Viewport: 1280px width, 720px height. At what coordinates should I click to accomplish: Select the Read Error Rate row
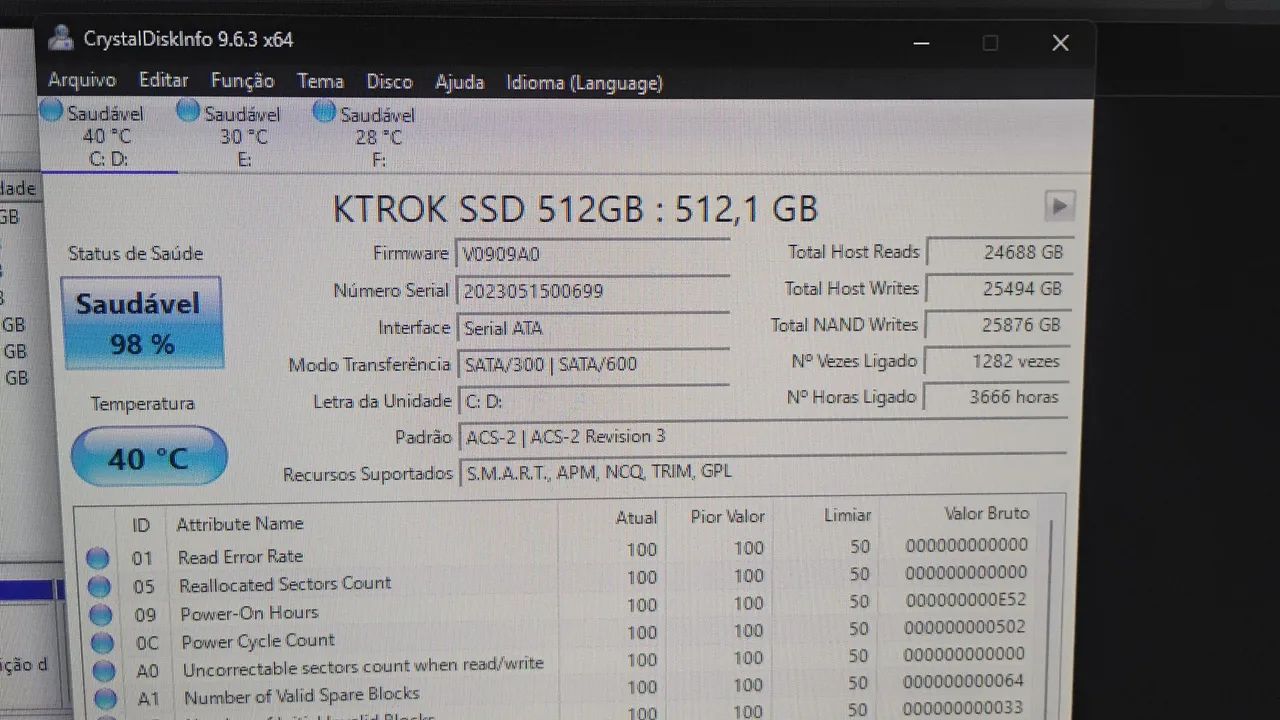pyautogui.click(x=561, y=550)
